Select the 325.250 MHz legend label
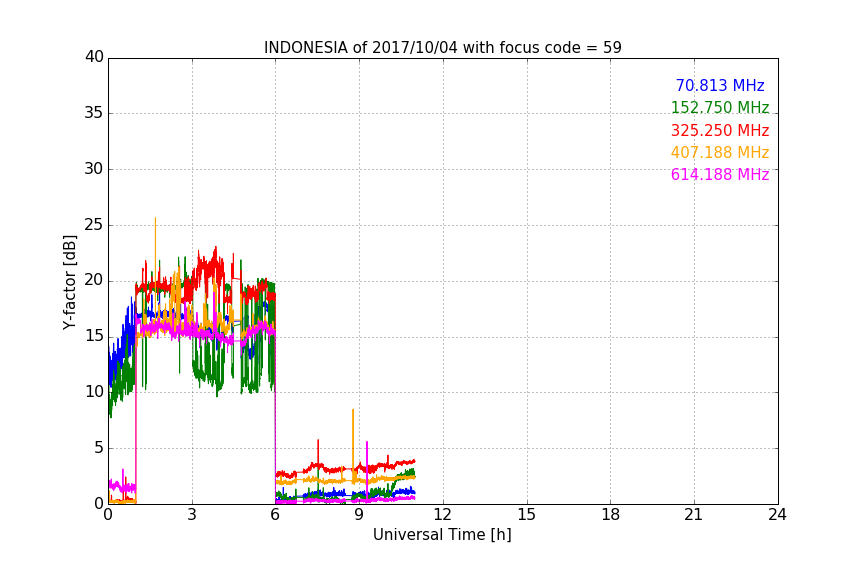This screenshot has width=864, height=576. [720, 131]
